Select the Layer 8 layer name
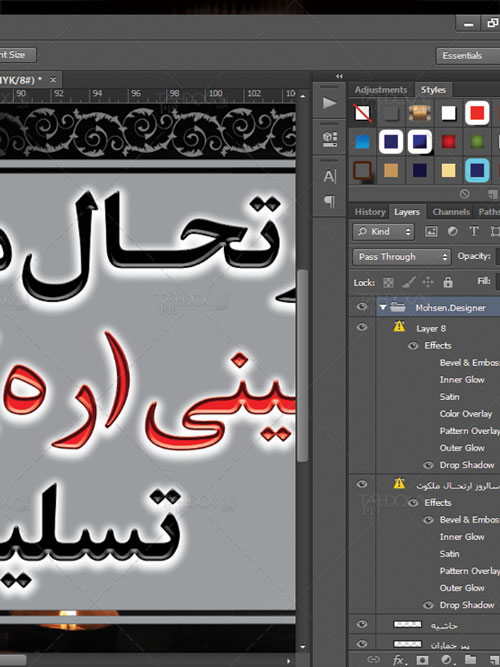500x667 pixels. click(x=431, y=328)
